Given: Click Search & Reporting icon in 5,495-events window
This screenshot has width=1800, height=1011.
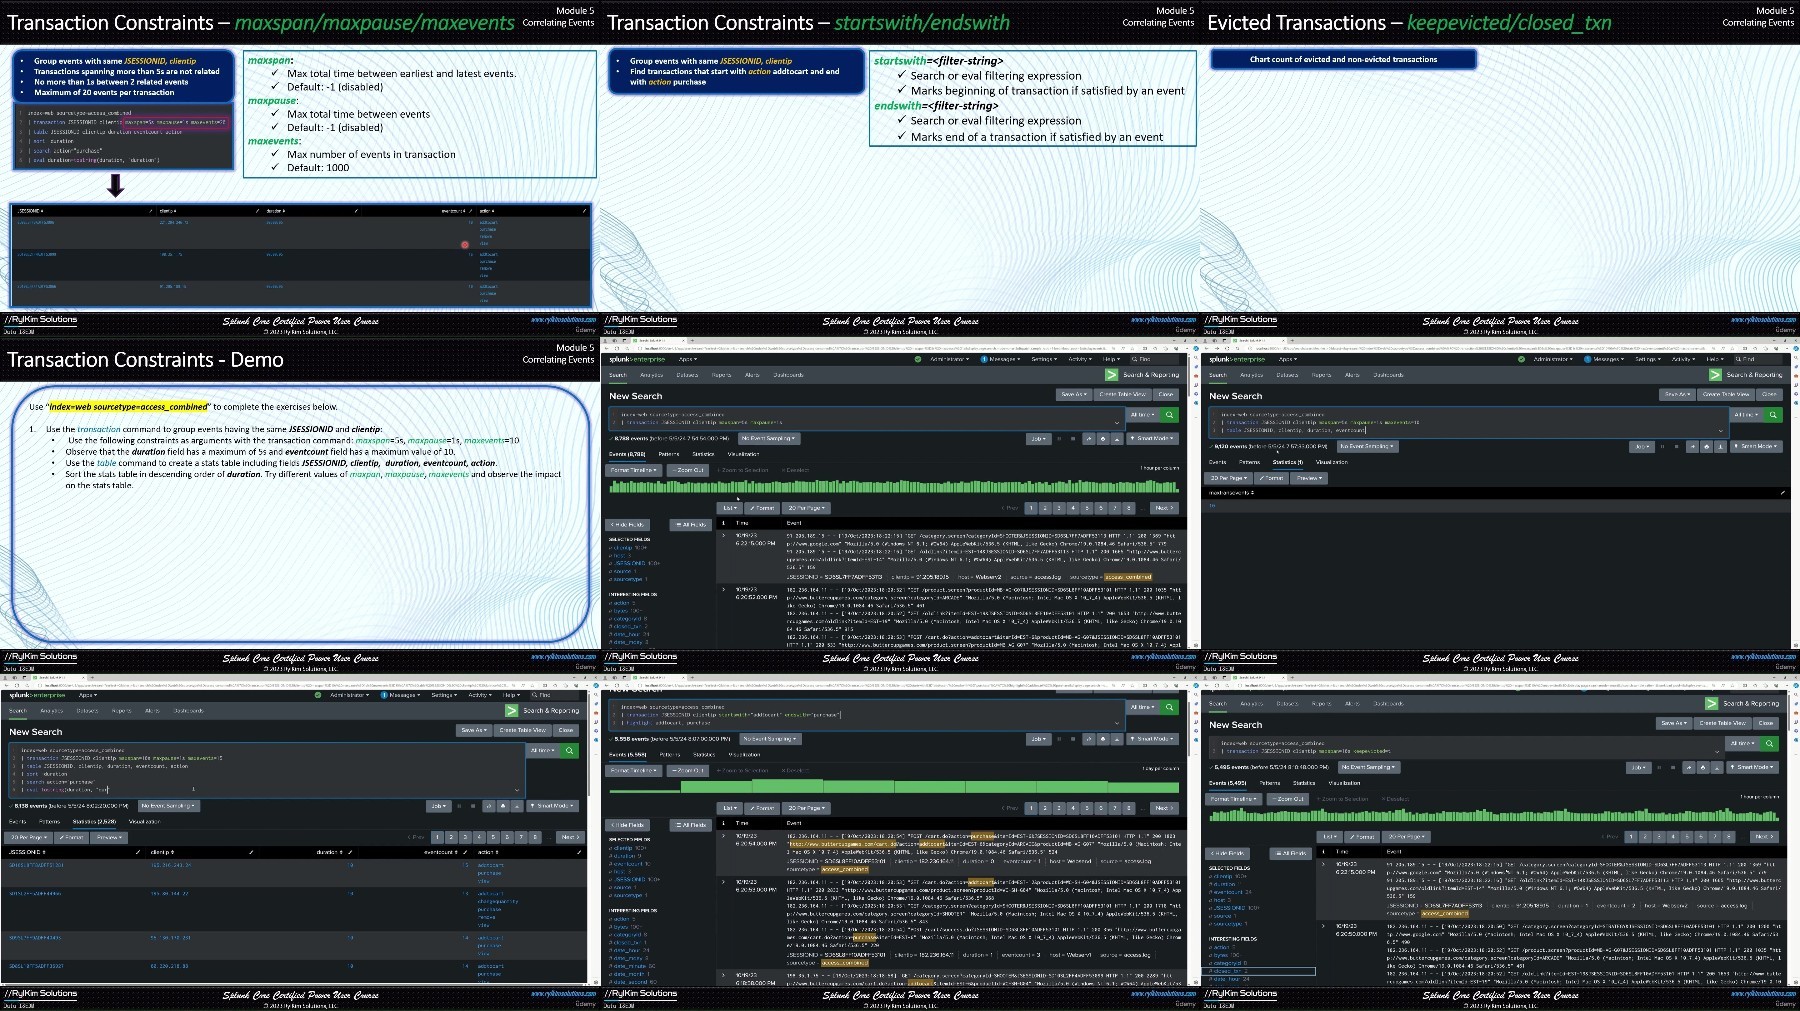Looking at the screenshot, I should pyautogui.click(x=1711, y=703).
